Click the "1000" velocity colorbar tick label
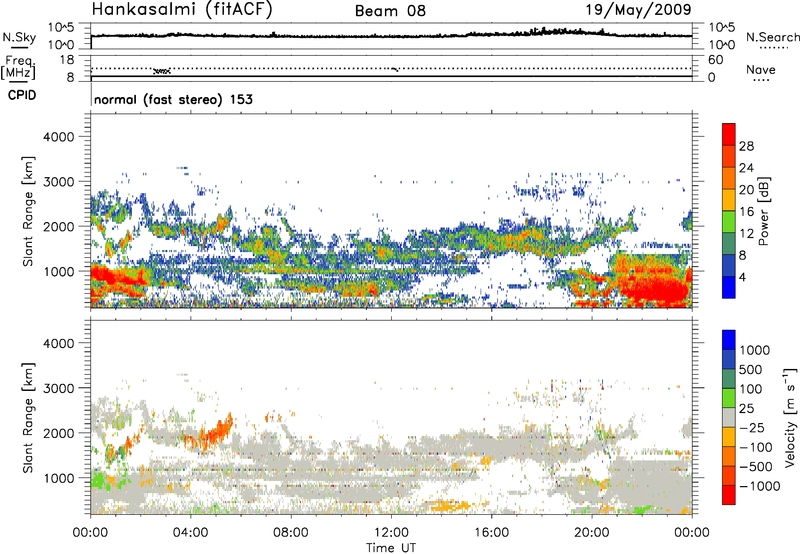The image size is (800, 554). [754, 350]
